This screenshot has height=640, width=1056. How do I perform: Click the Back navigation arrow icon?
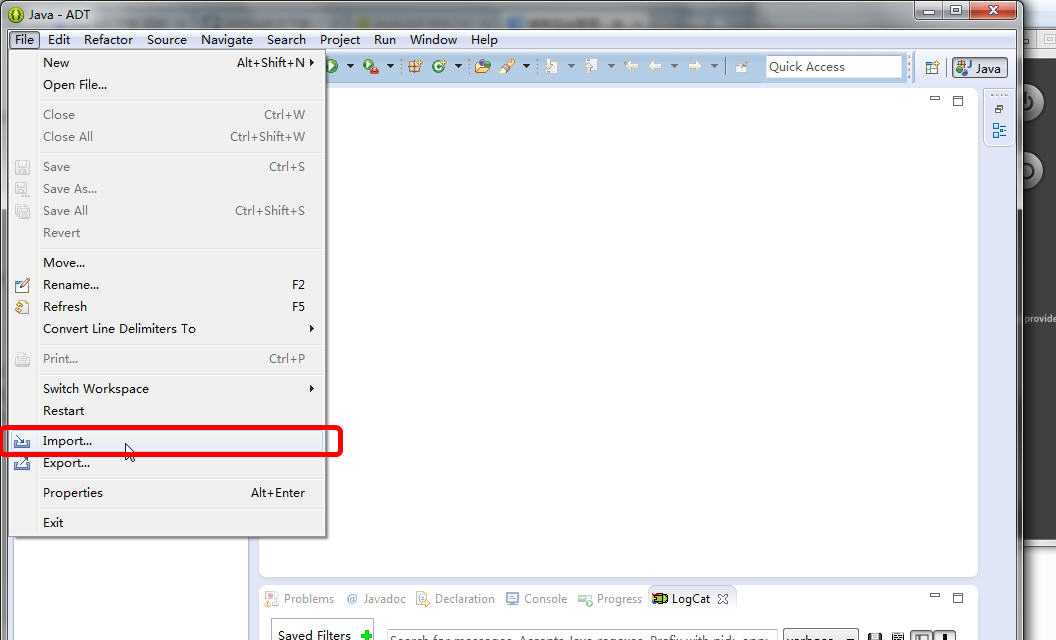click(655, 66)
